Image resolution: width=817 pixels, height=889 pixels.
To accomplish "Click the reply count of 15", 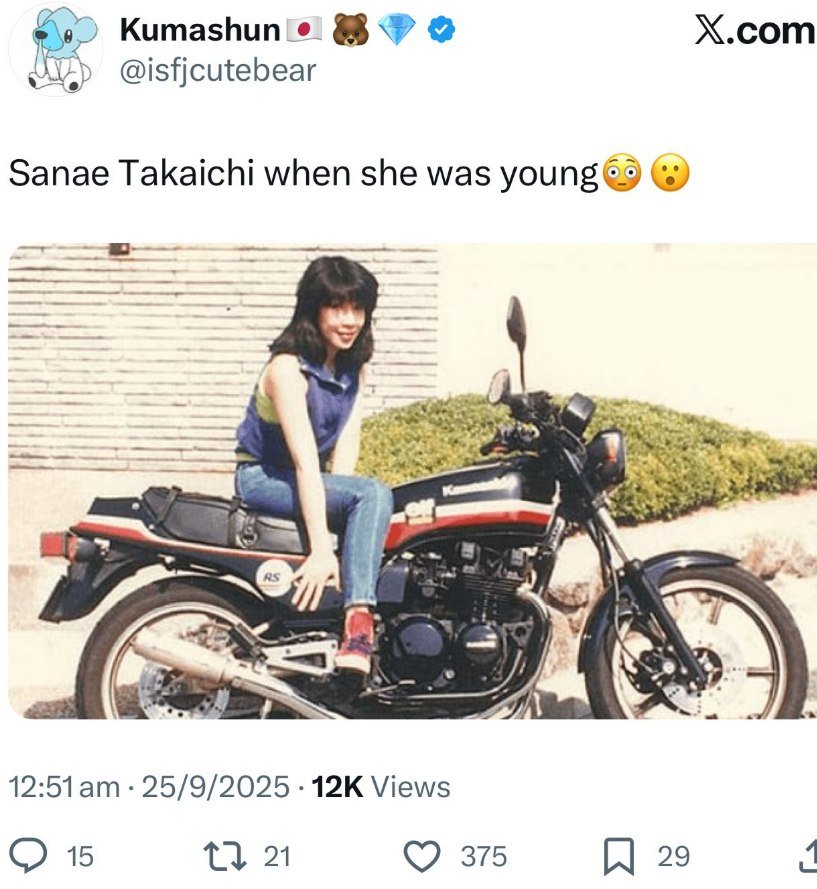I will click(79, 857).
